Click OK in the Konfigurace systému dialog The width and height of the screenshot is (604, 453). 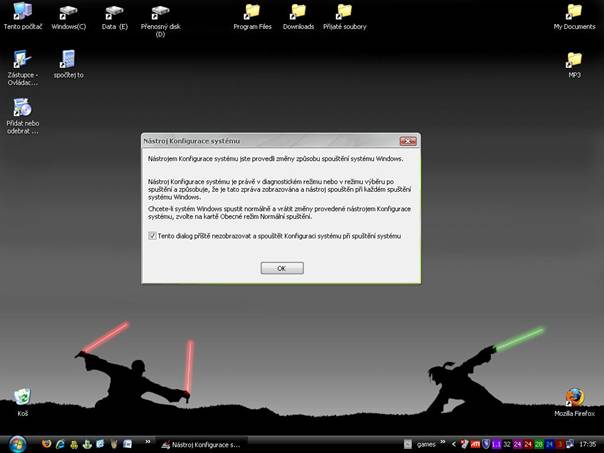[282, 268]
